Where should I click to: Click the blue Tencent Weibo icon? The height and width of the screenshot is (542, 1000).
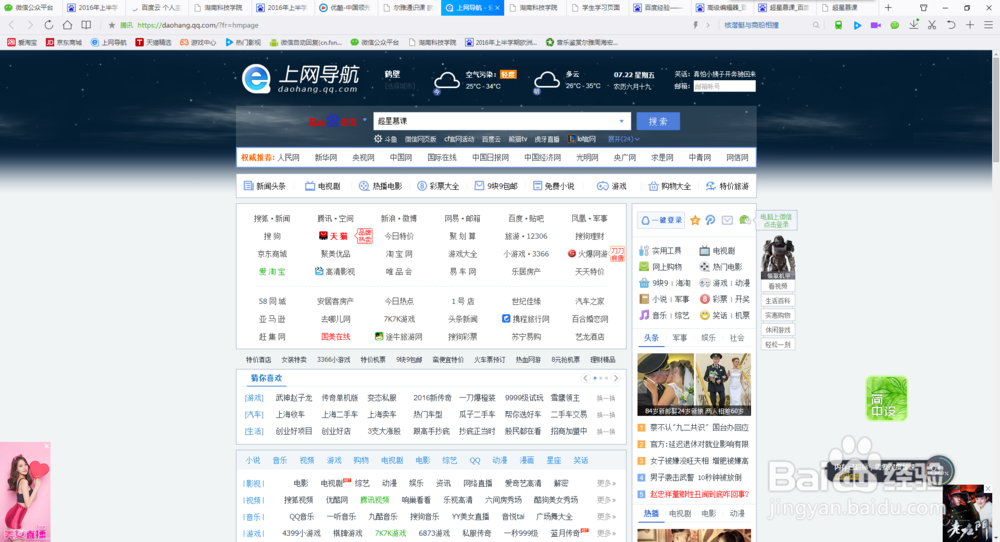[710, 220]
